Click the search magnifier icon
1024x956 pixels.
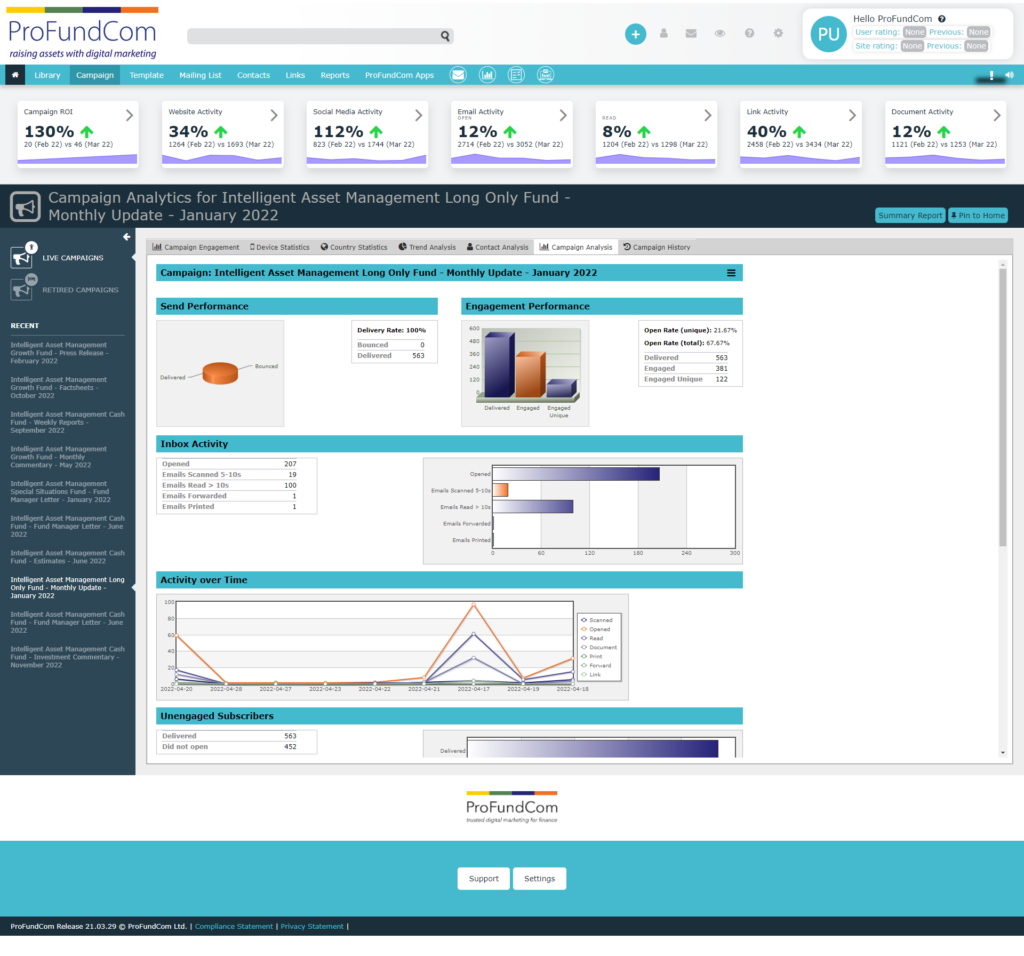[x=446, y=36]
